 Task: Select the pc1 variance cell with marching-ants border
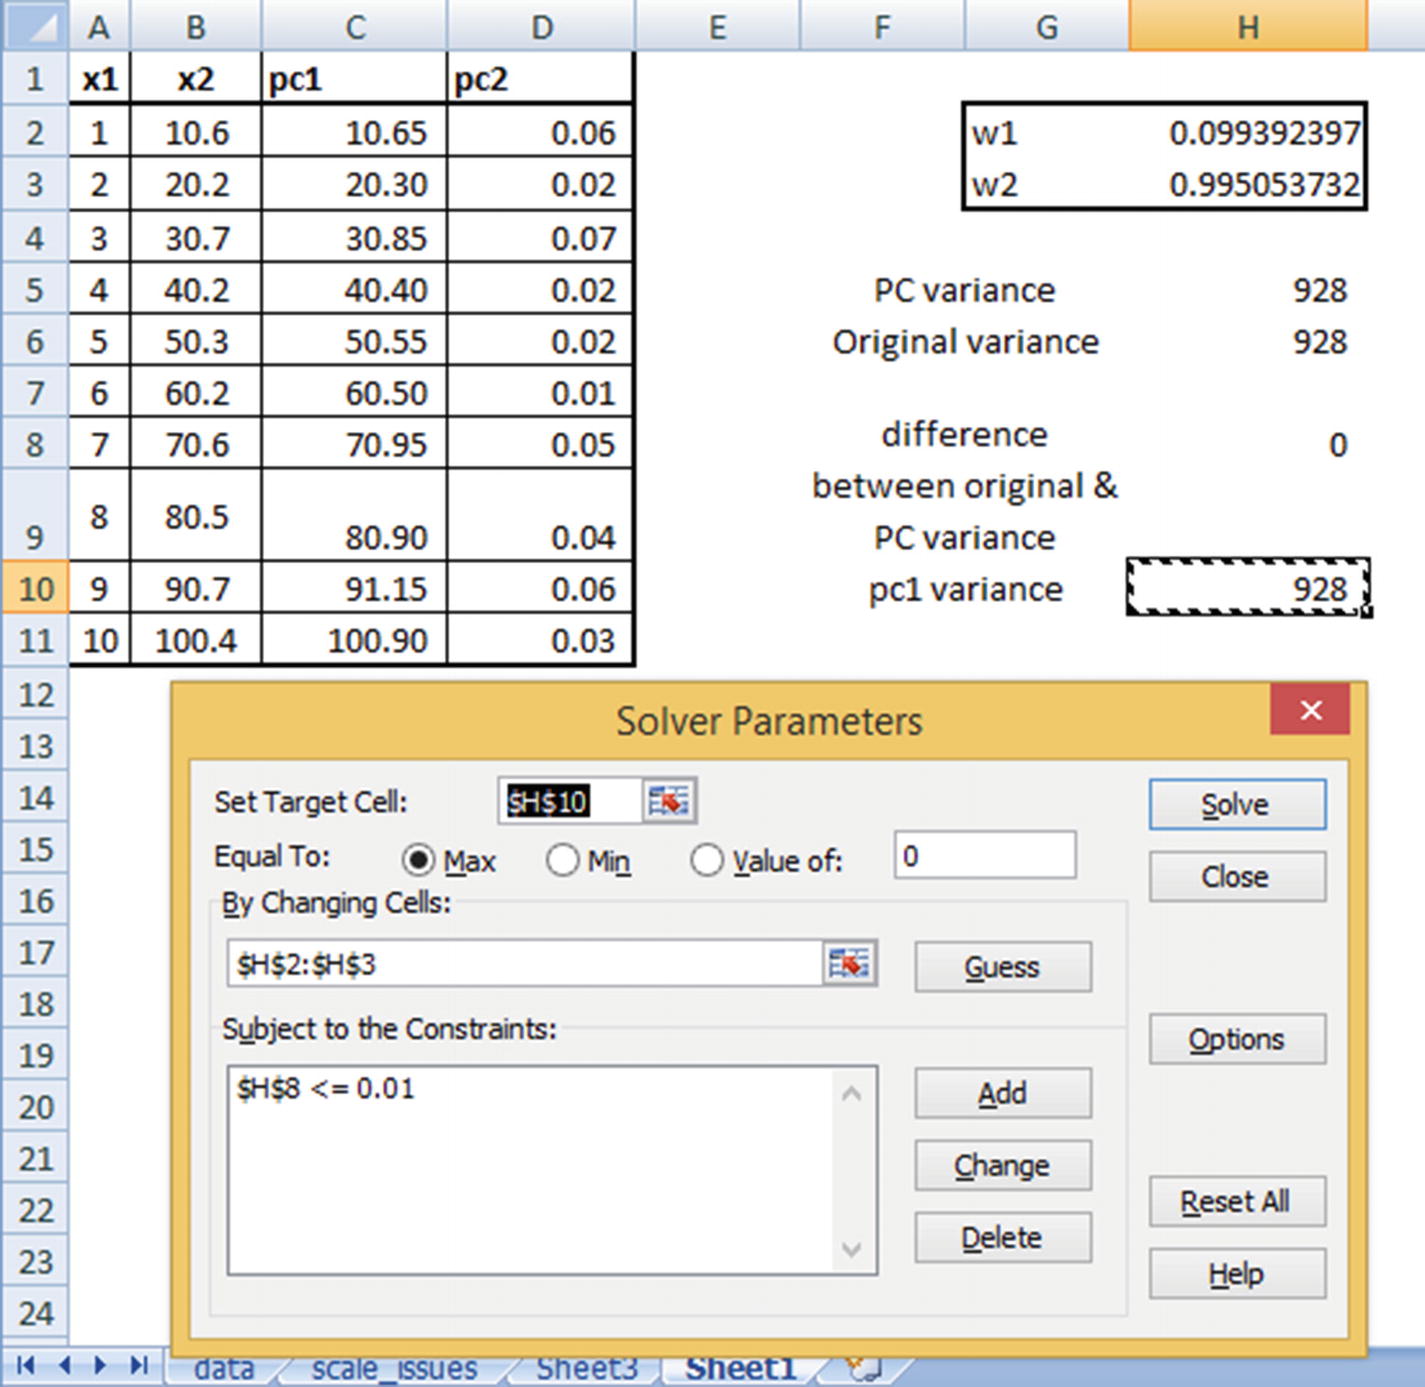click(1247, 588)
